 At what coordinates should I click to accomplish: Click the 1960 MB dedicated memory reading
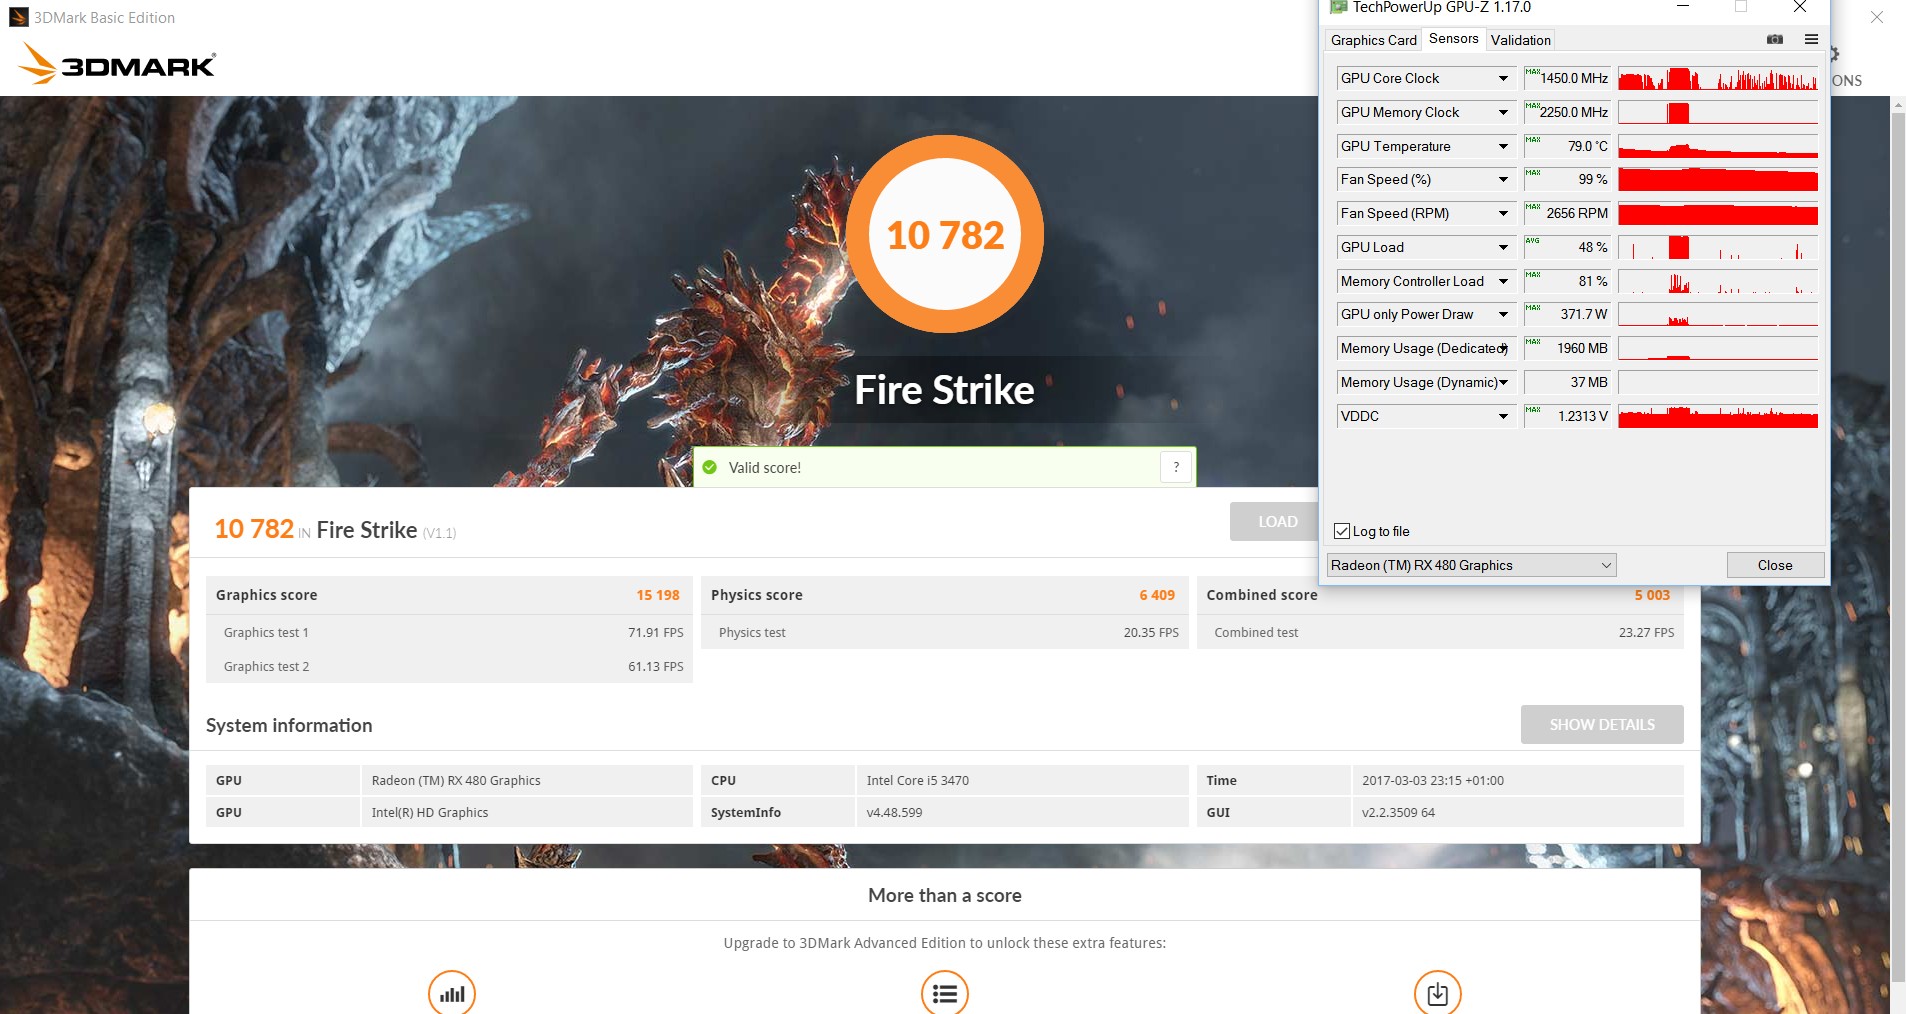pos(1567,348)
